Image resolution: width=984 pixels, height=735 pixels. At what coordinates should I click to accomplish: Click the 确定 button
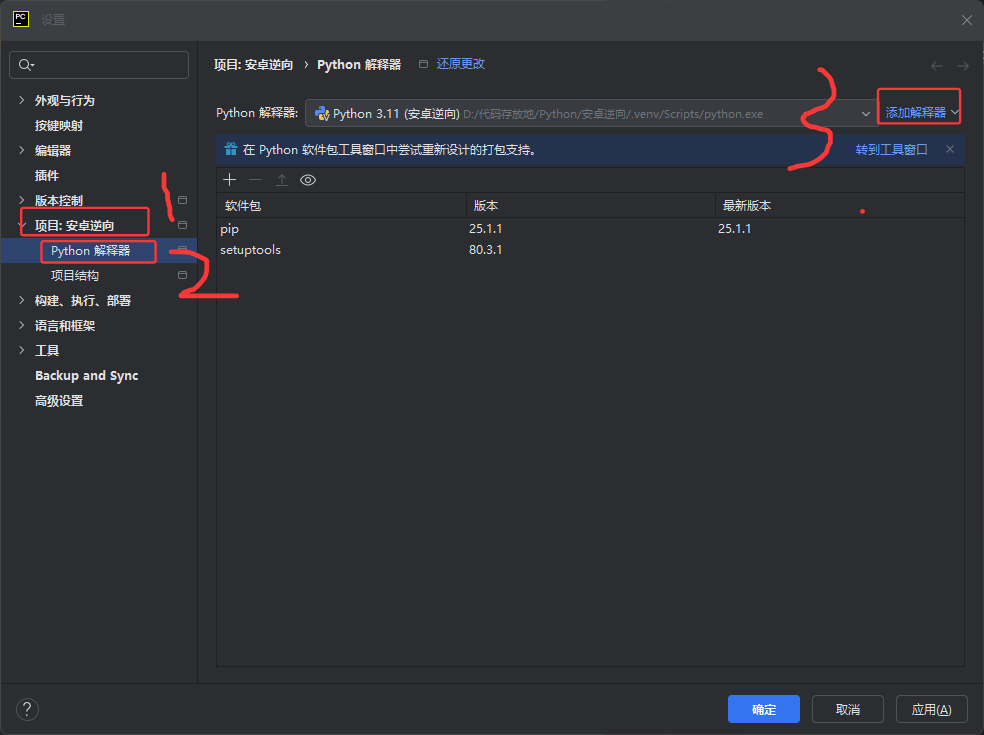click(x=764, y=709)
